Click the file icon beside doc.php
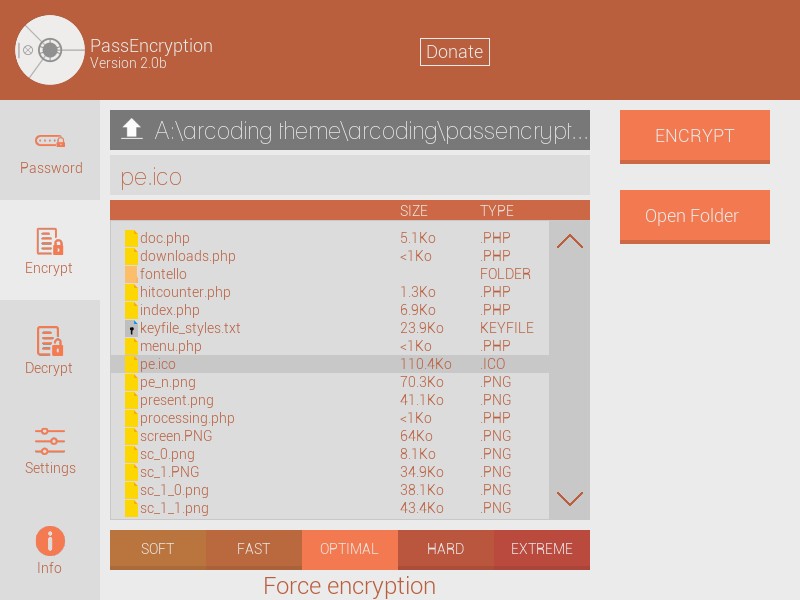The width and height of the screenshot is (800, 600). [x=131, y=238]
